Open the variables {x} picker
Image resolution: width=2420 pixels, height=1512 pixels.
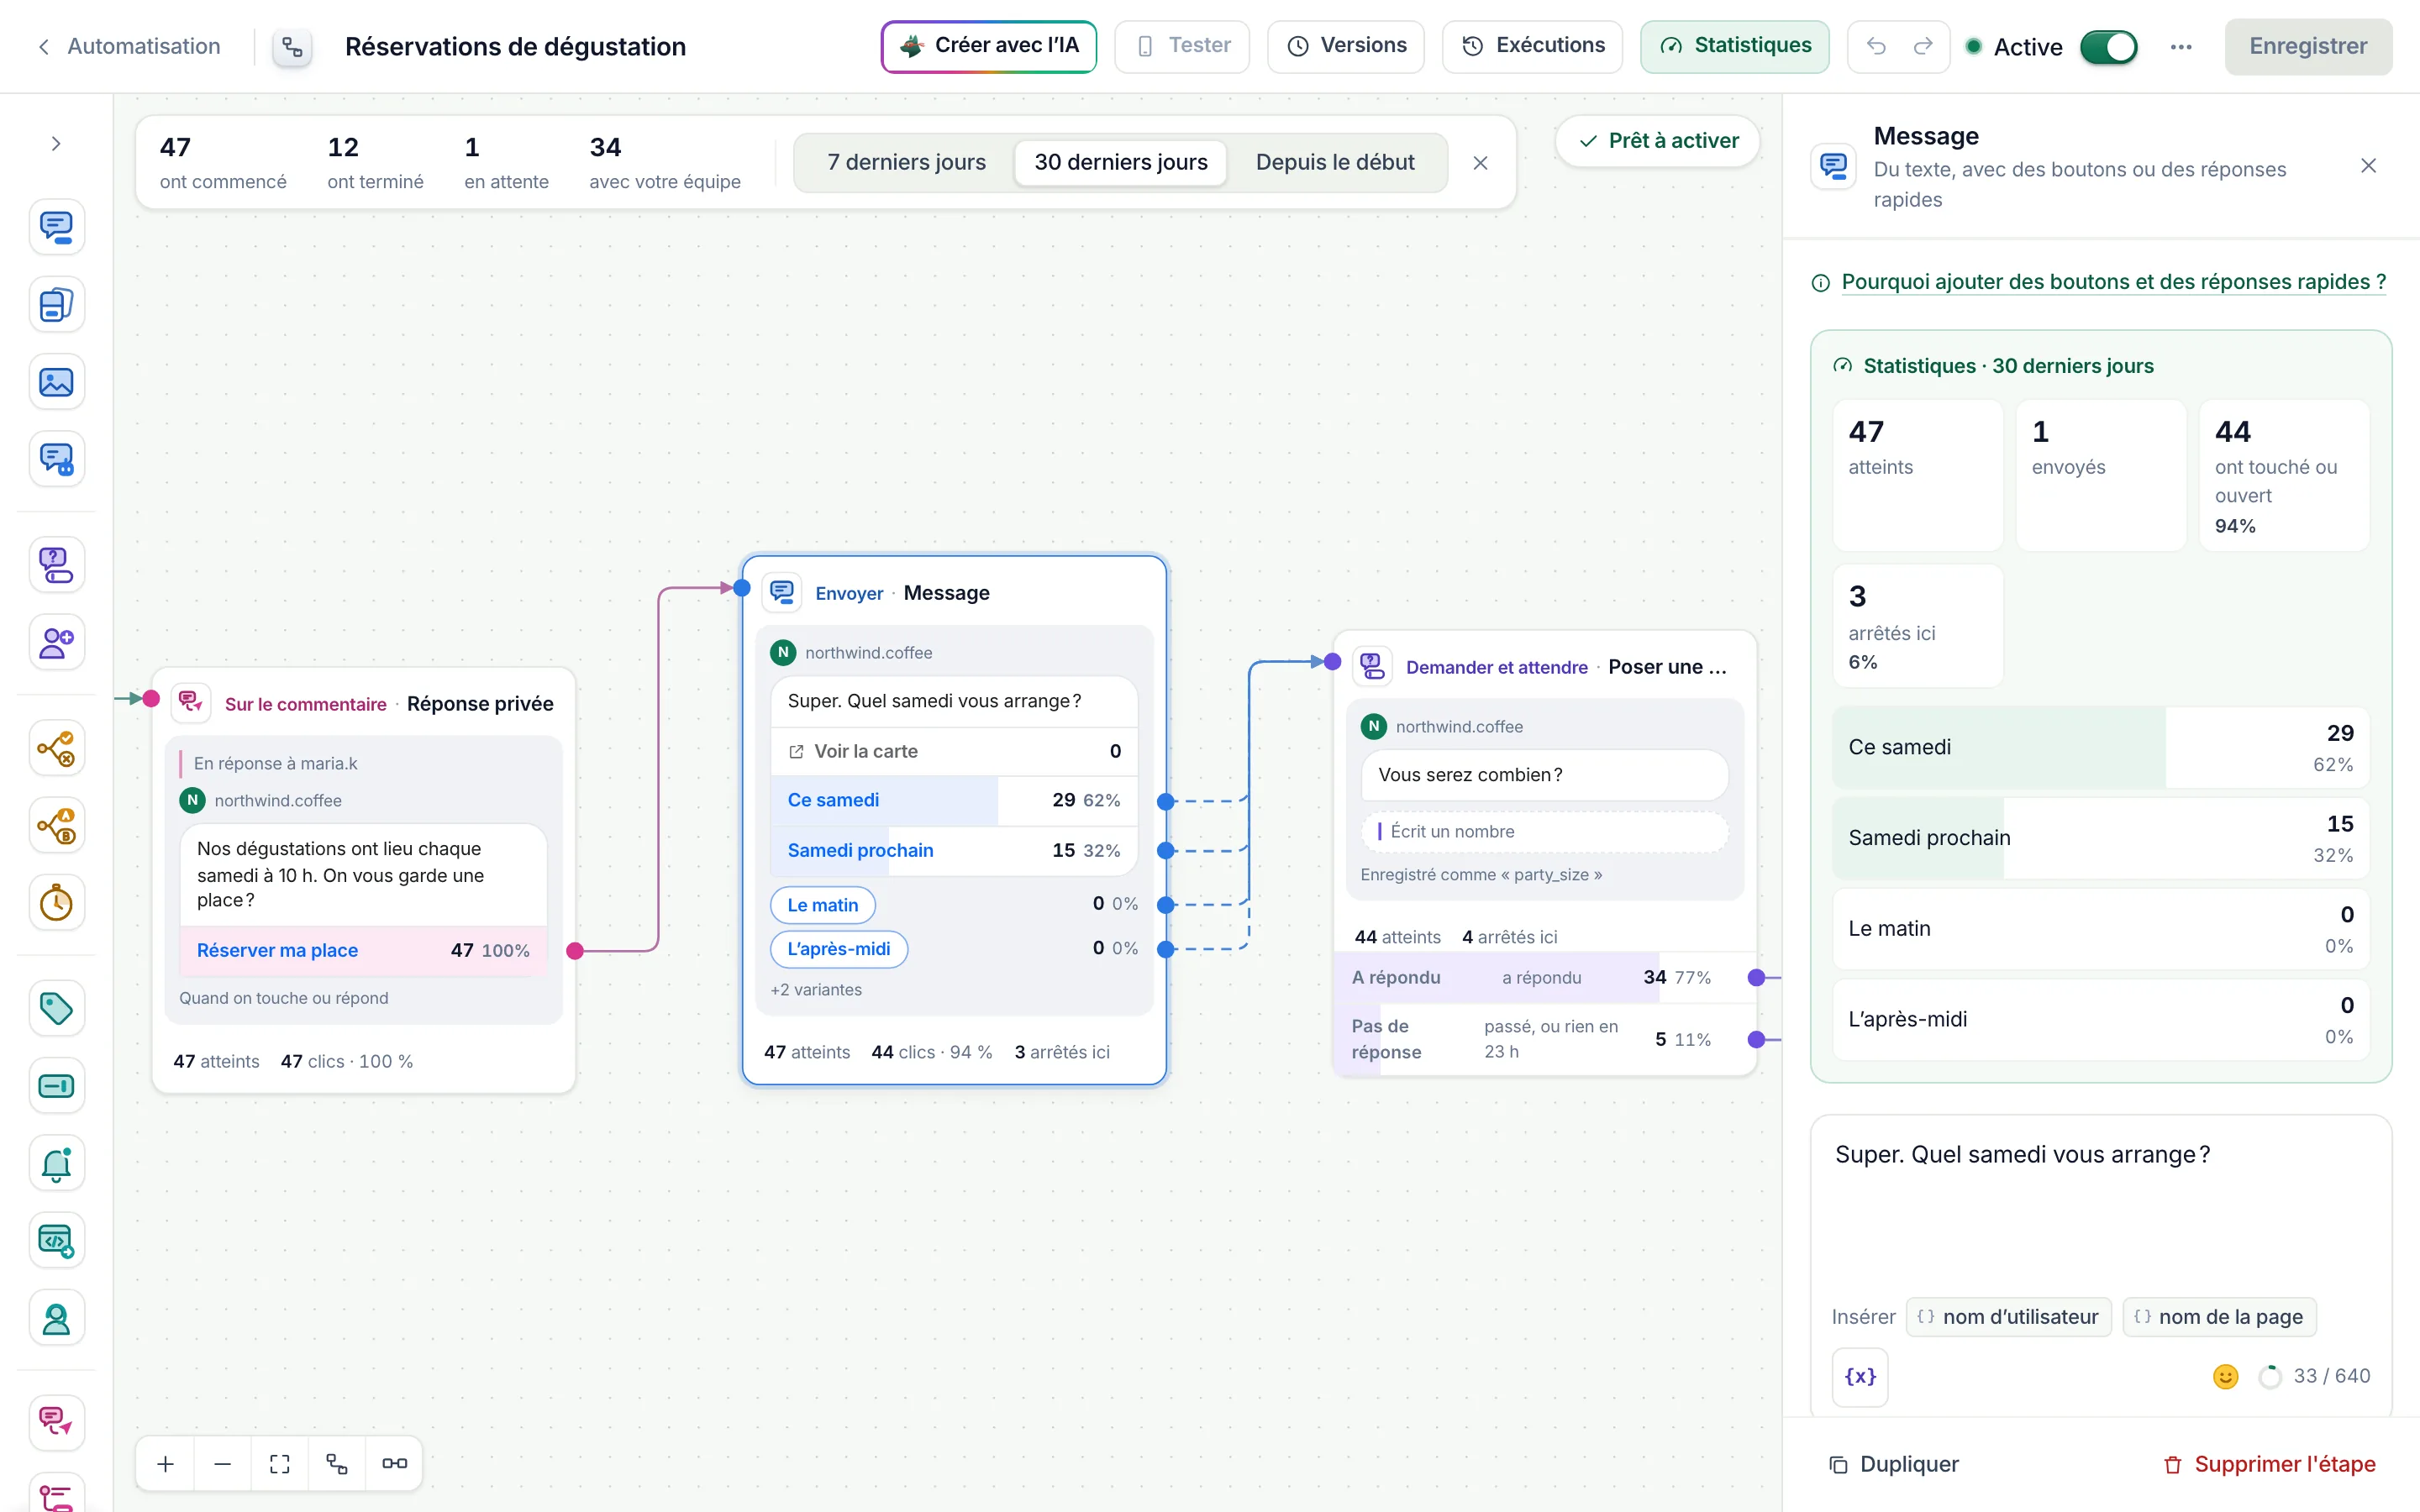pyautogui.click(x=1860, y=1376)
